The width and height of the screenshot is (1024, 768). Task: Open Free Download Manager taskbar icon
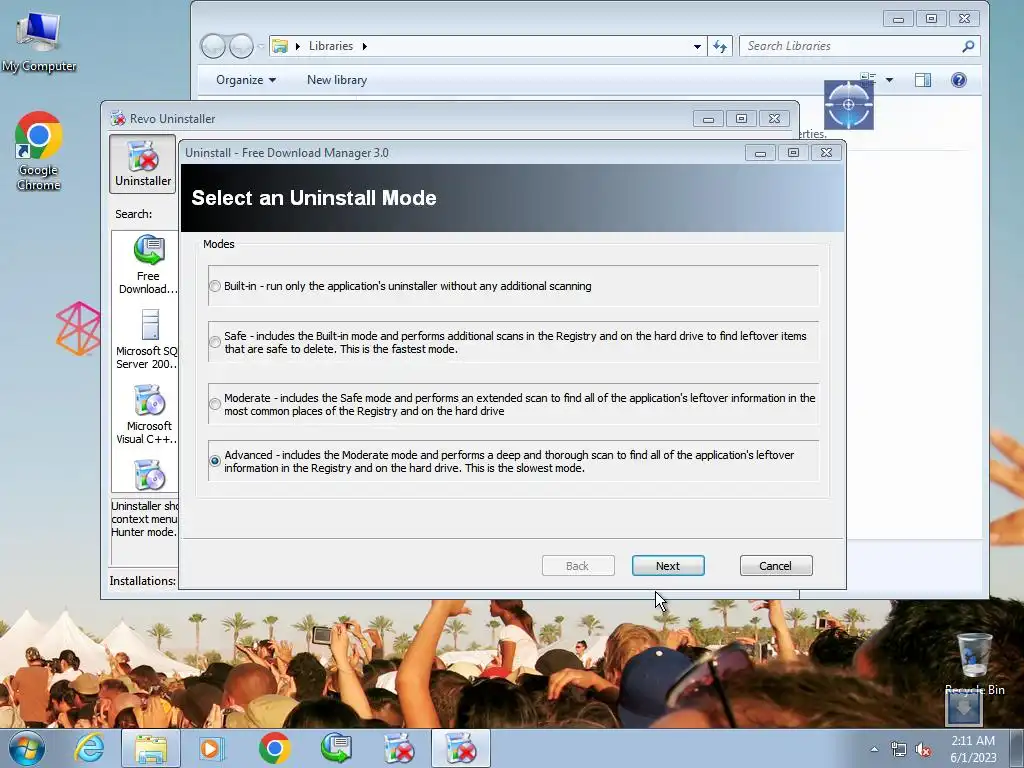click(x=336, y=748)
